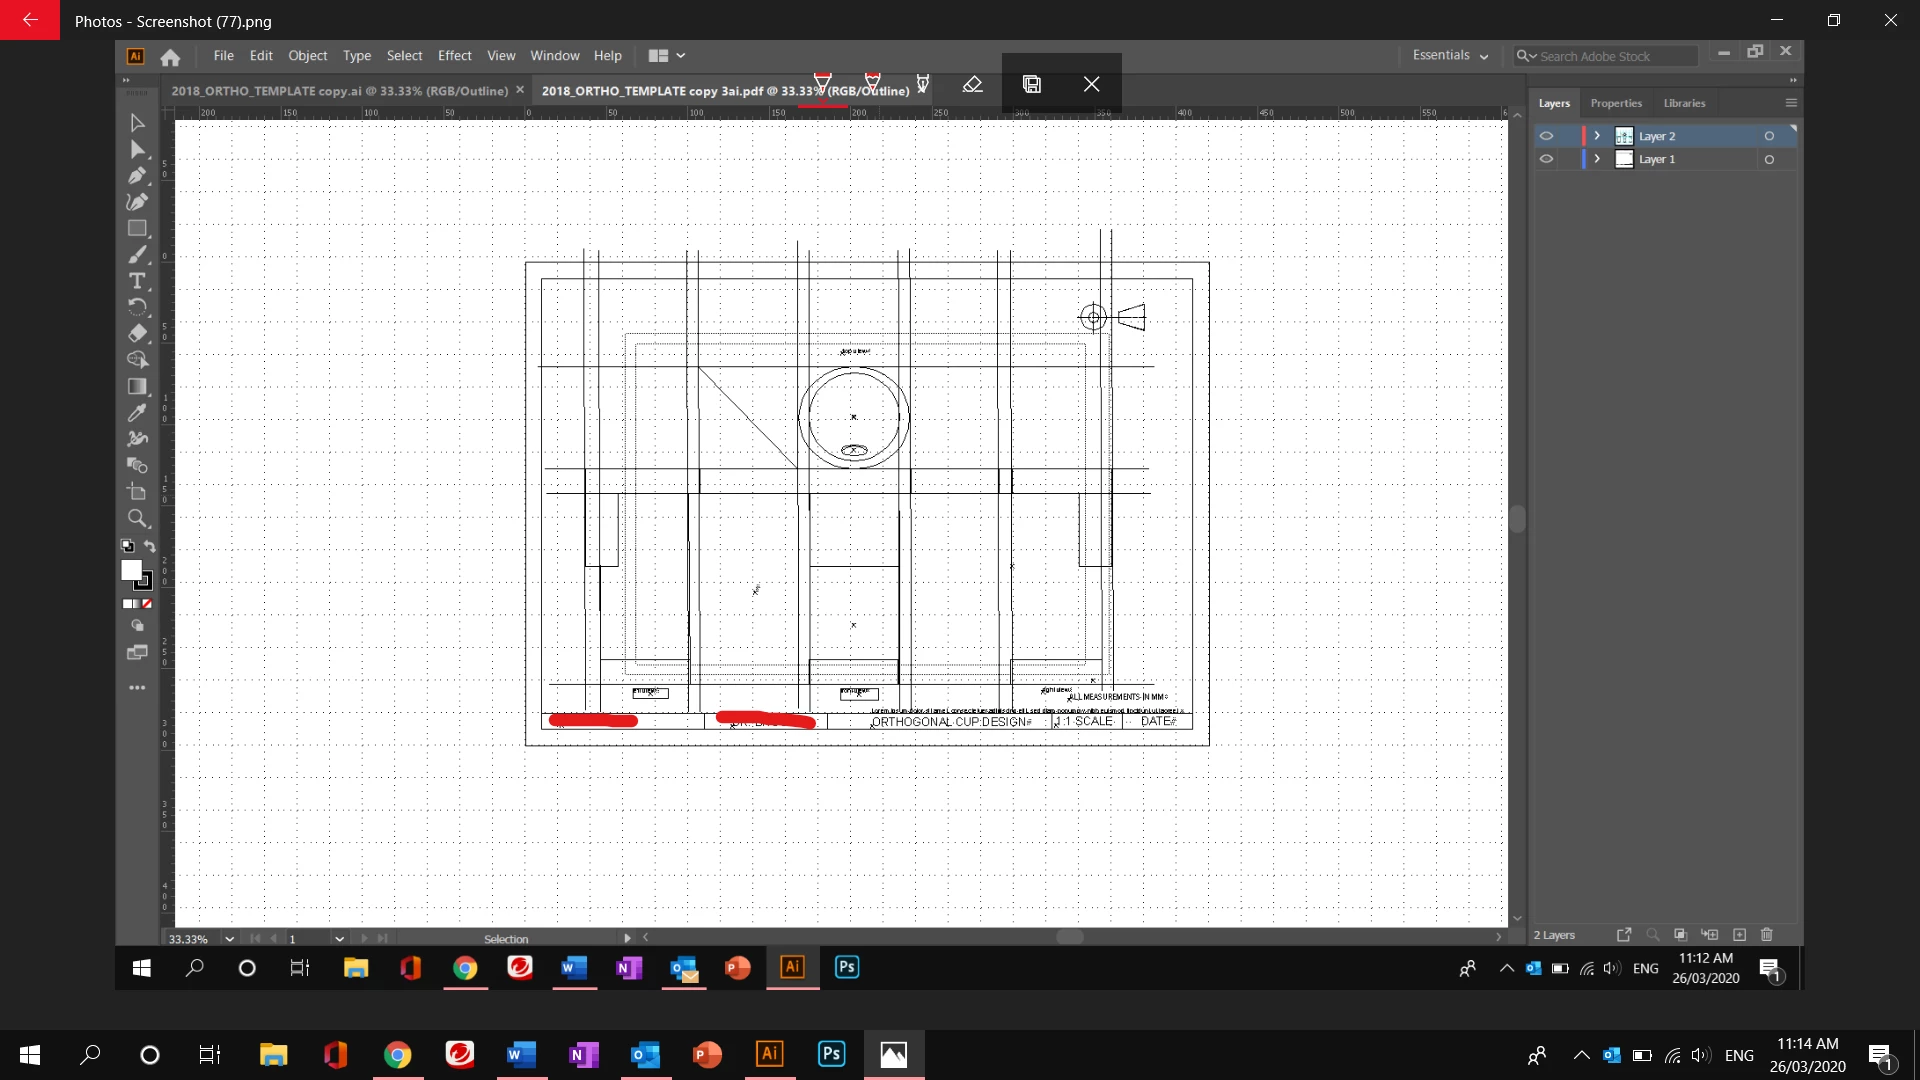Click the trash icon in Layers panel
This screenshot has width=1920, height=1080.
click(1767, 935)
